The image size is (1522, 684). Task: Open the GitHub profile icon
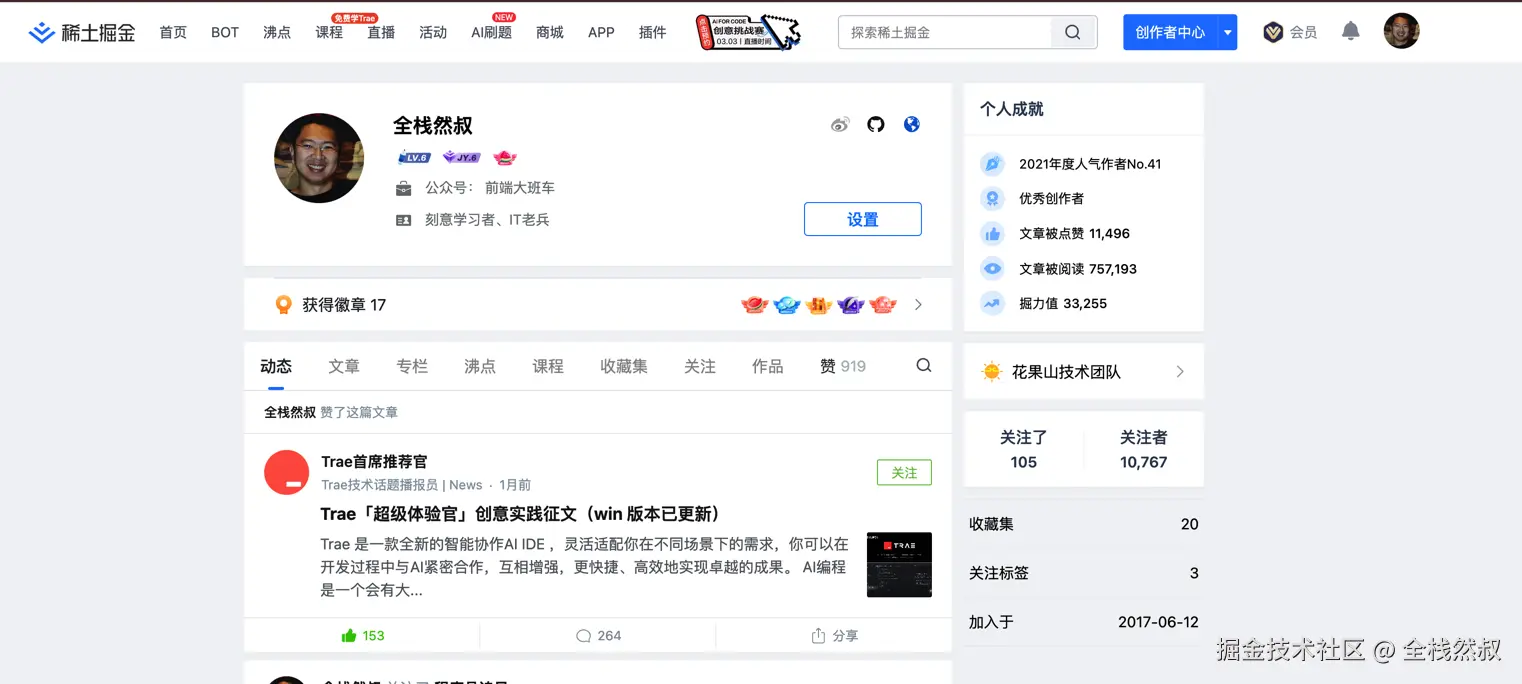pos(876,125)
